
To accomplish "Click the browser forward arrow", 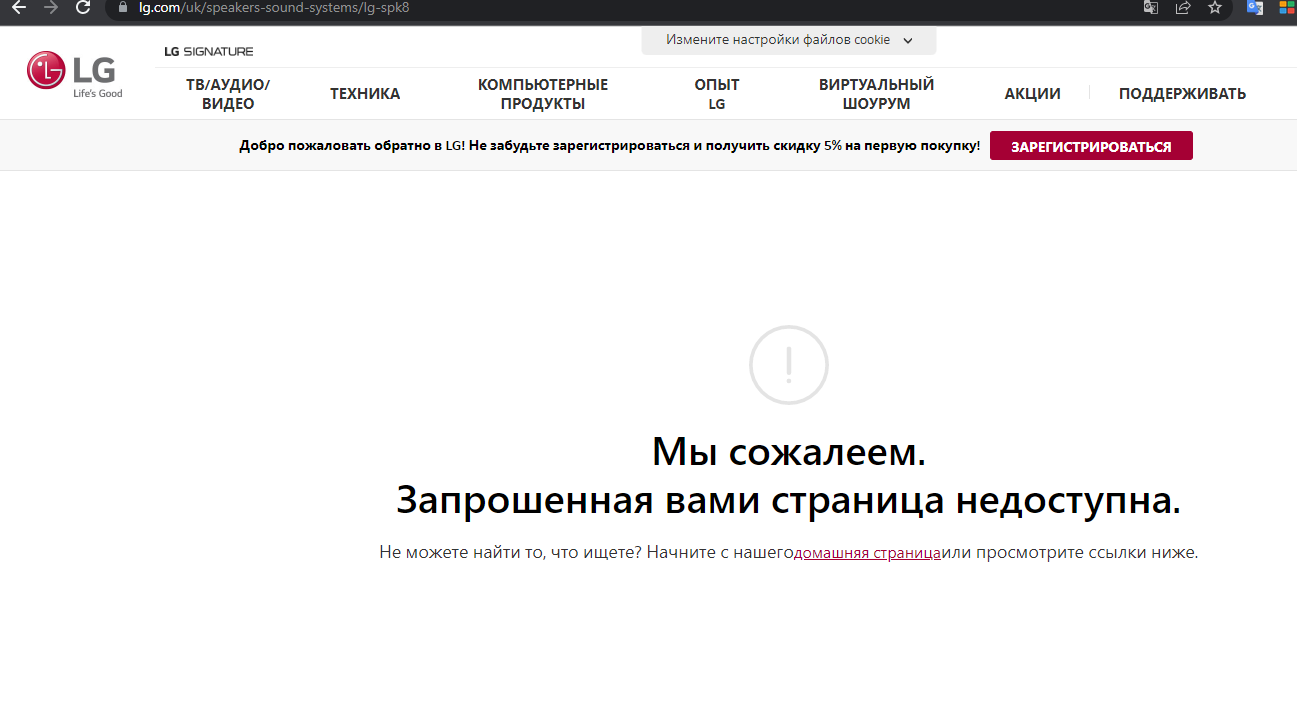I will pyautogui.click(x=51, y=7).
